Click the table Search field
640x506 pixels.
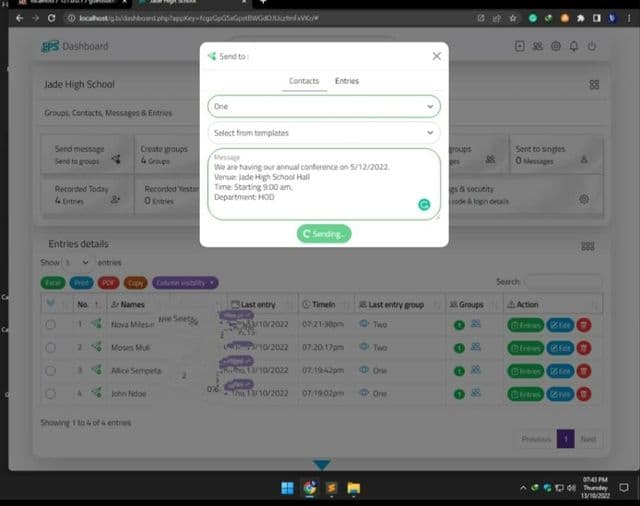pyautogui.click(x=563, y=282)
